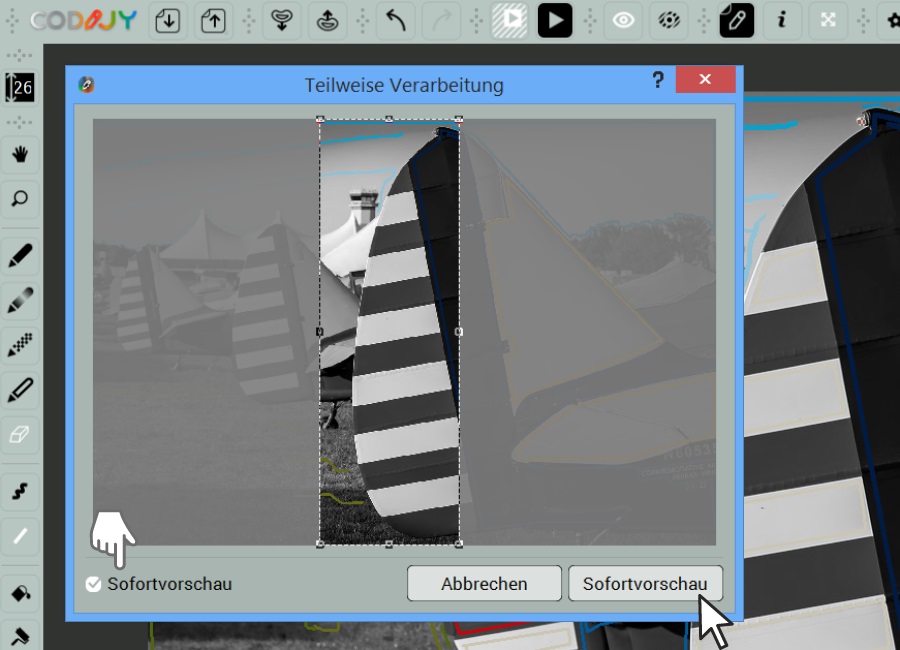900x650 pixels.
Task: Click the striped partial processing play icon
Action: coord(511,20)
